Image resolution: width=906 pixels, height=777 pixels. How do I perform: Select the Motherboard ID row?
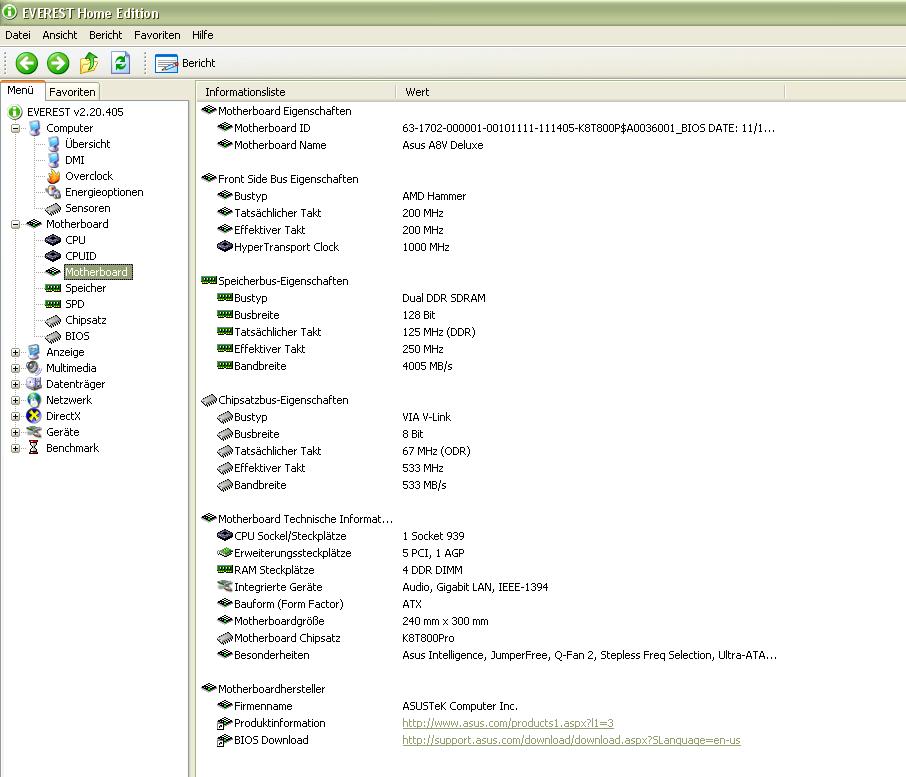pyautogui.click(x=497, y=128)
